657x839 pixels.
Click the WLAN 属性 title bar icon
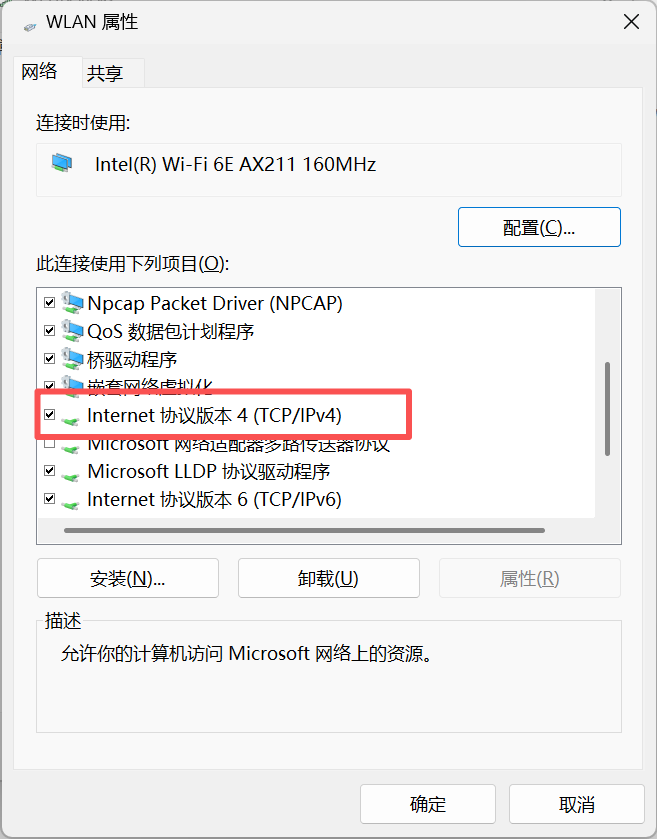point(30,26)
